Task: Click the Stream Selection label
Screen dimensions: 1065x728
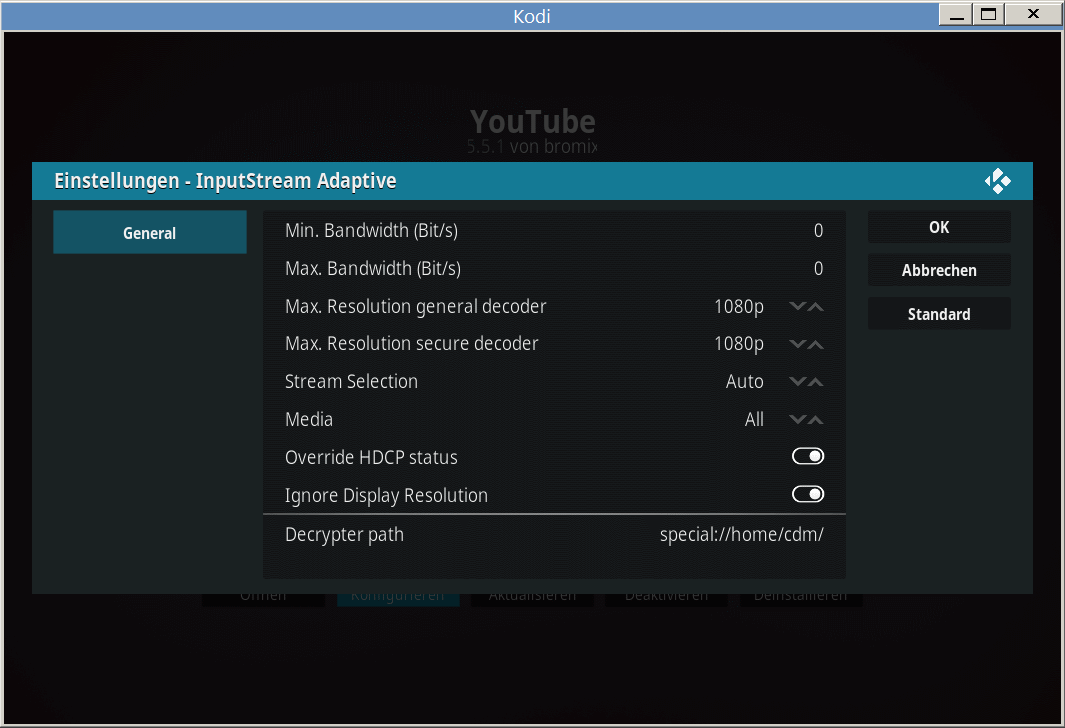Action: [351, 382]
